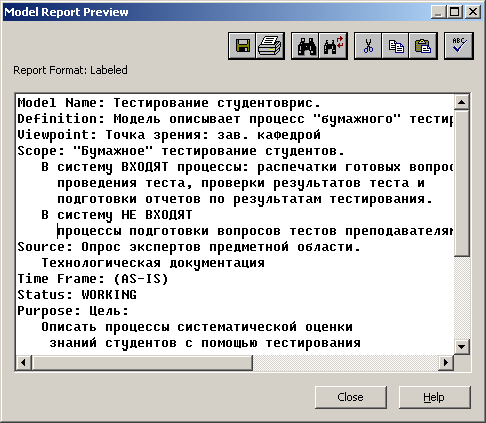Click the Save report floppy disk icon

tap(242, 46)
